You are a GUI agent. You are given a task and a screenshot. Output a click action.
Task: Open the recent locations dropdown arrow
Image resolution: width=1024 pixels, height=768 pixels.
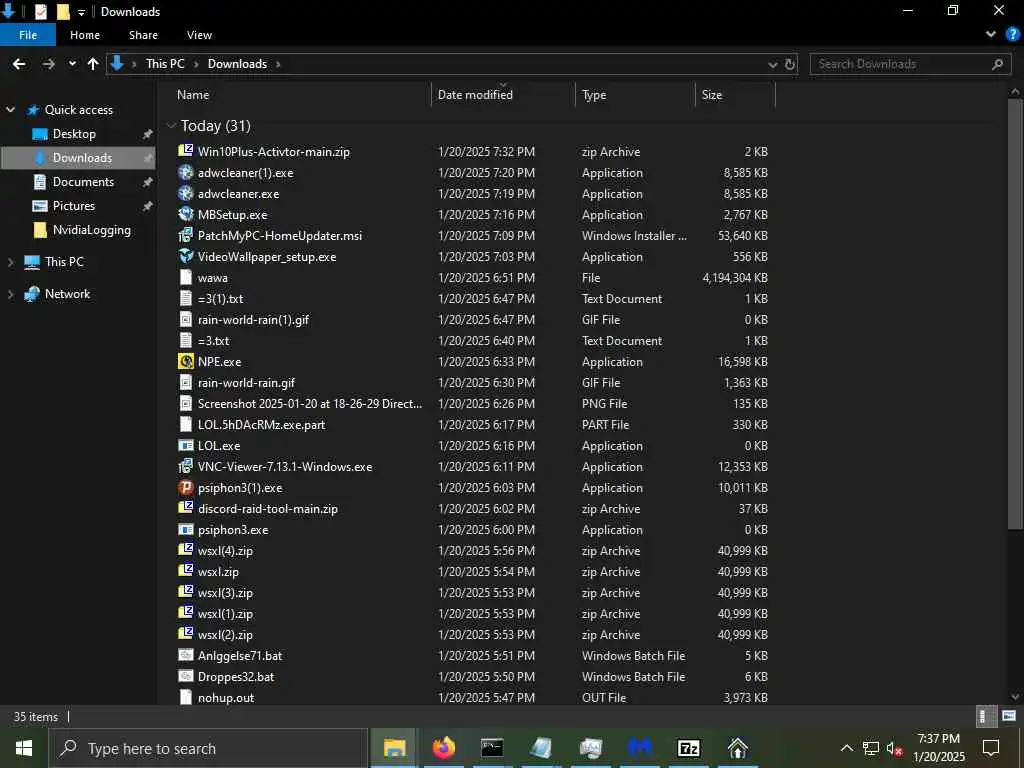72,64
